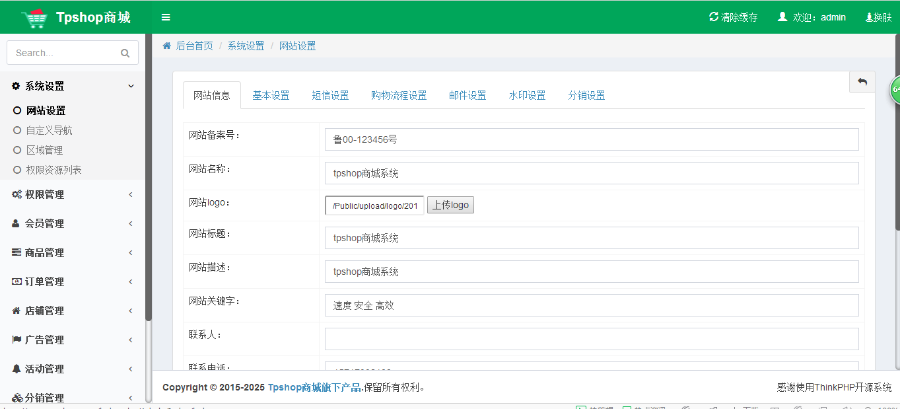Click the green floating badge icon

click(895, 91)
